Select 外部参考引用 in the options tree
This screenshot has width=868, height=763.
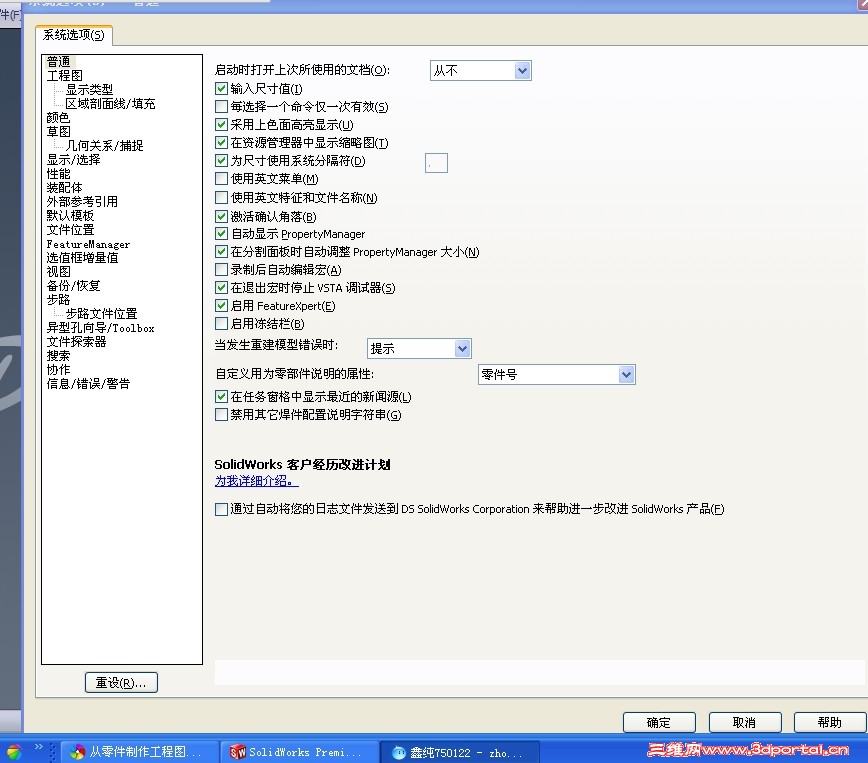pyautogui.click(x=82, y=202)
